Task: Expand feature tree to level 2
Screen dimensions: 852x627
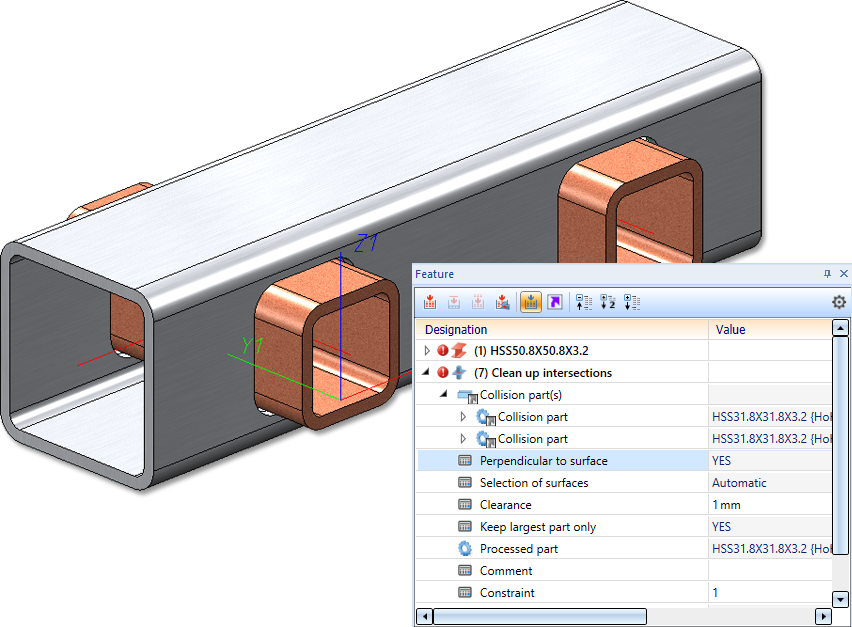Action: (608, 302)
